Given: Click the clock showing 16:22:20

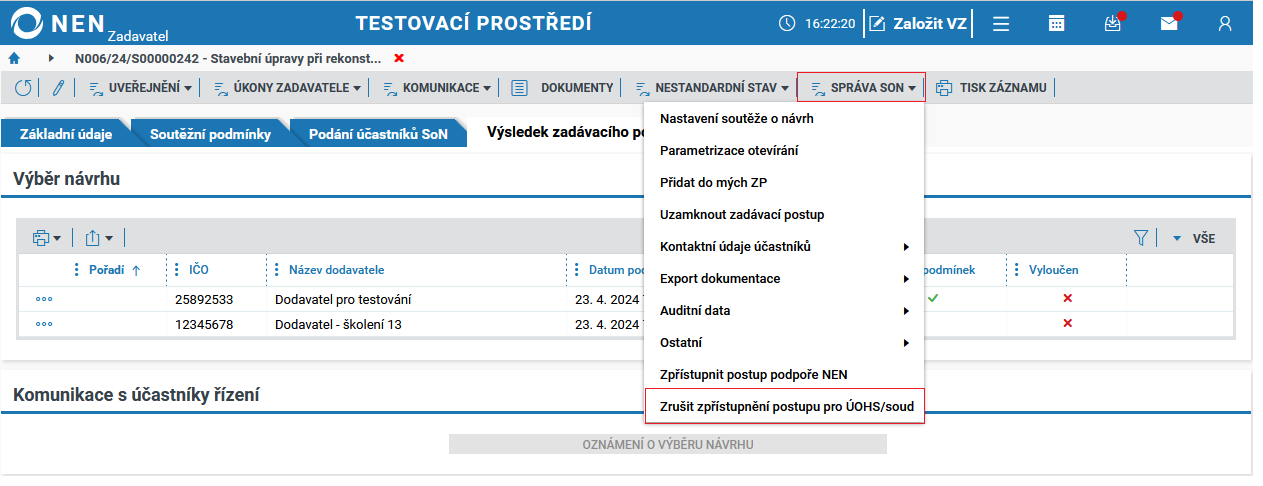Looking at the screenshot, I should coord(817,23).
